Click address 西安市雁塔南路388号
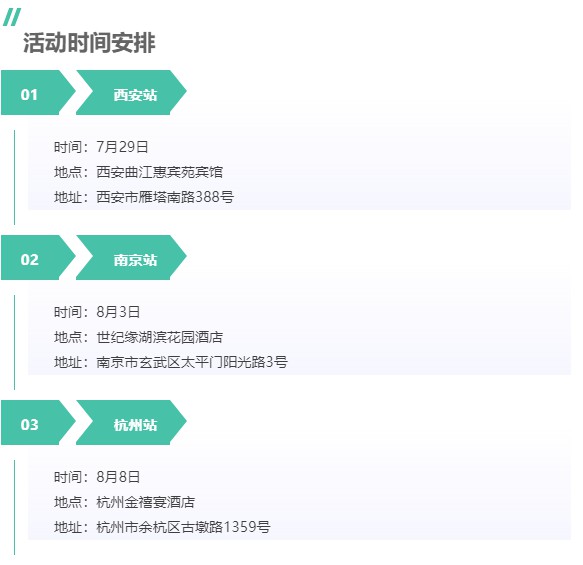This screenshot has height=565, width=583. [x=165, y=197]
